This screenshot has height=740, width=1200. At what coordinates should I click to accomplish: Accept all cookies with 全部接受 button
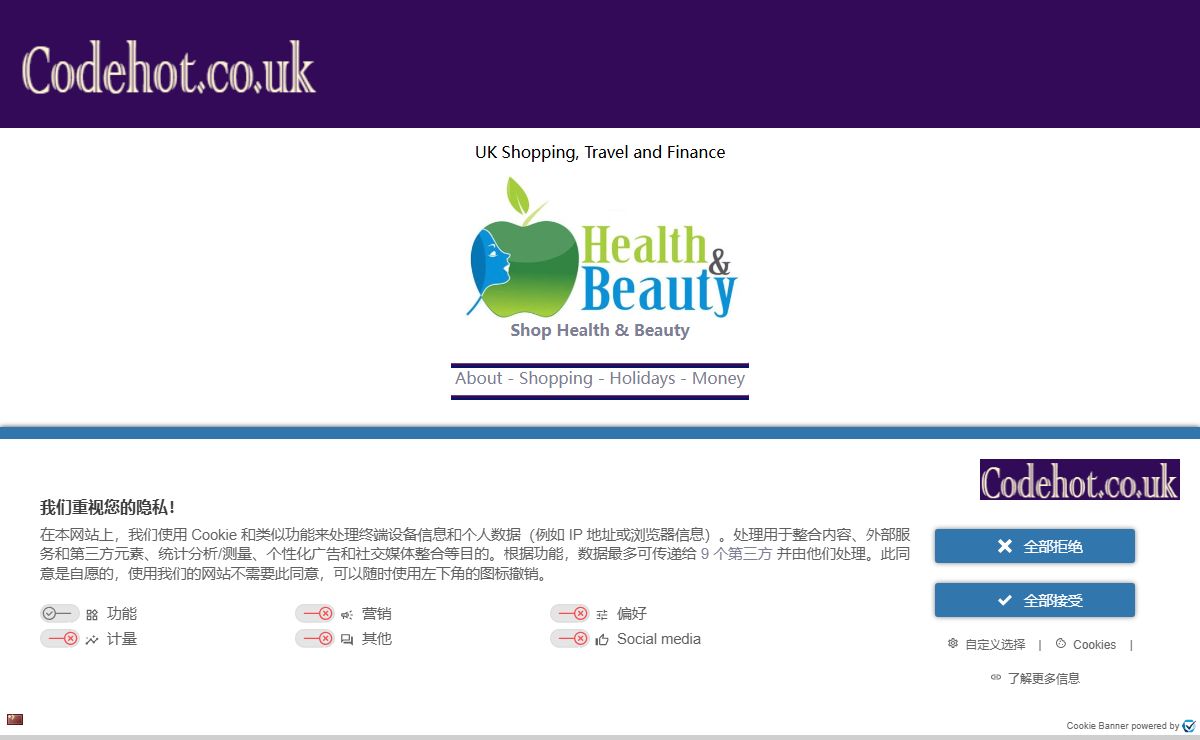[1035, 600]
